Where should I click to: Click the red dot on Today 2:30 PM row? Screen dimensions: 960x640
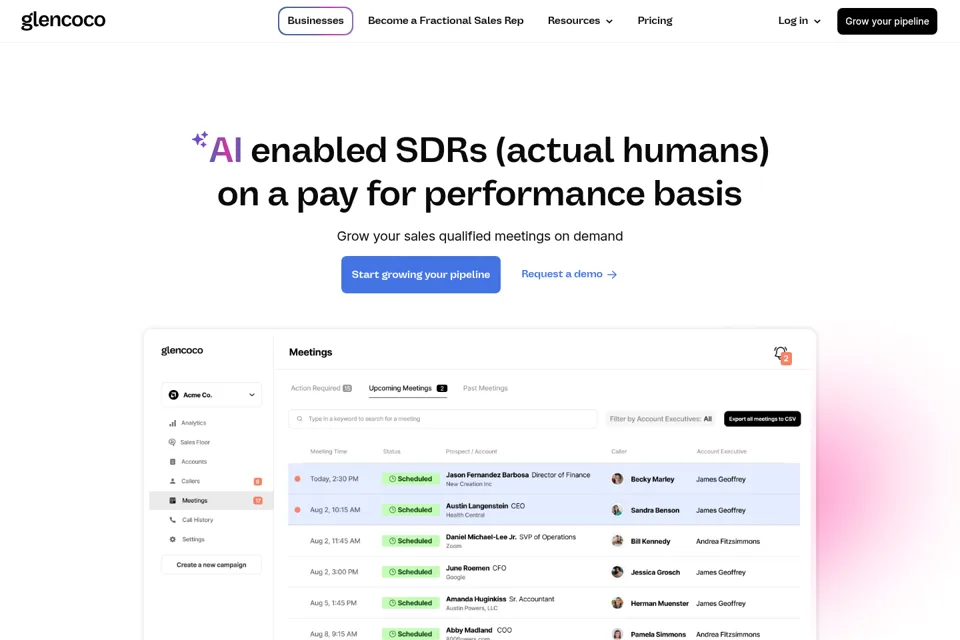tap(298, 479)
